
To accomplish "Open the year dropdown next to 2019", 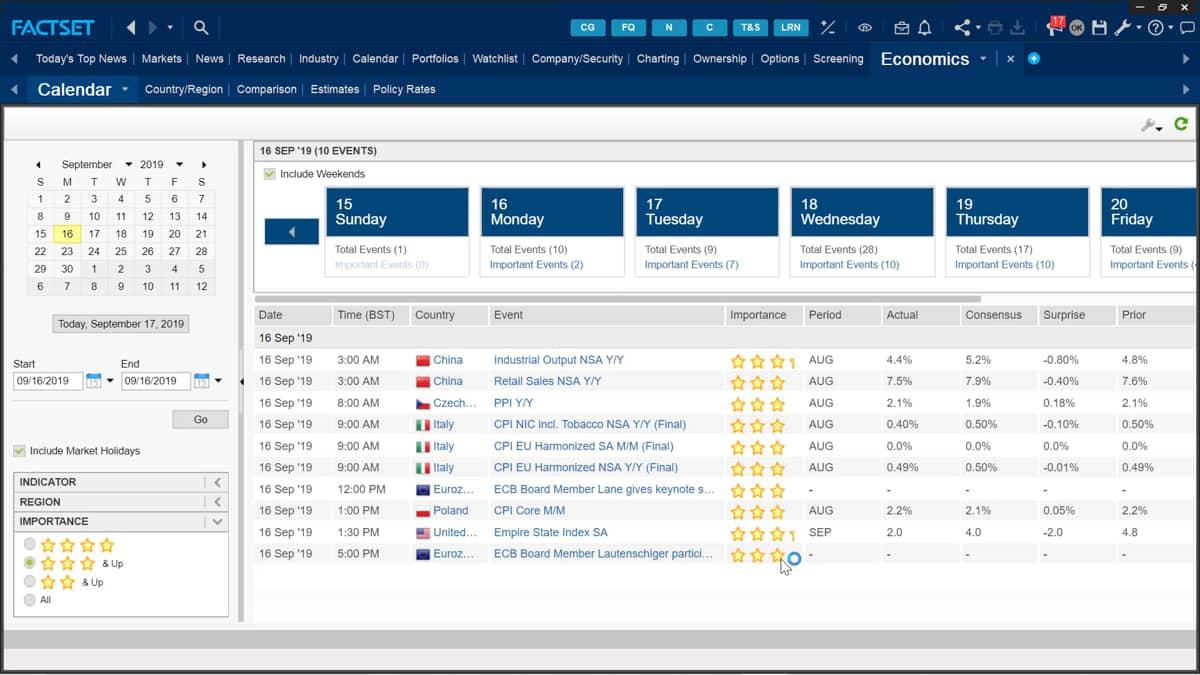I will point(179,164).
